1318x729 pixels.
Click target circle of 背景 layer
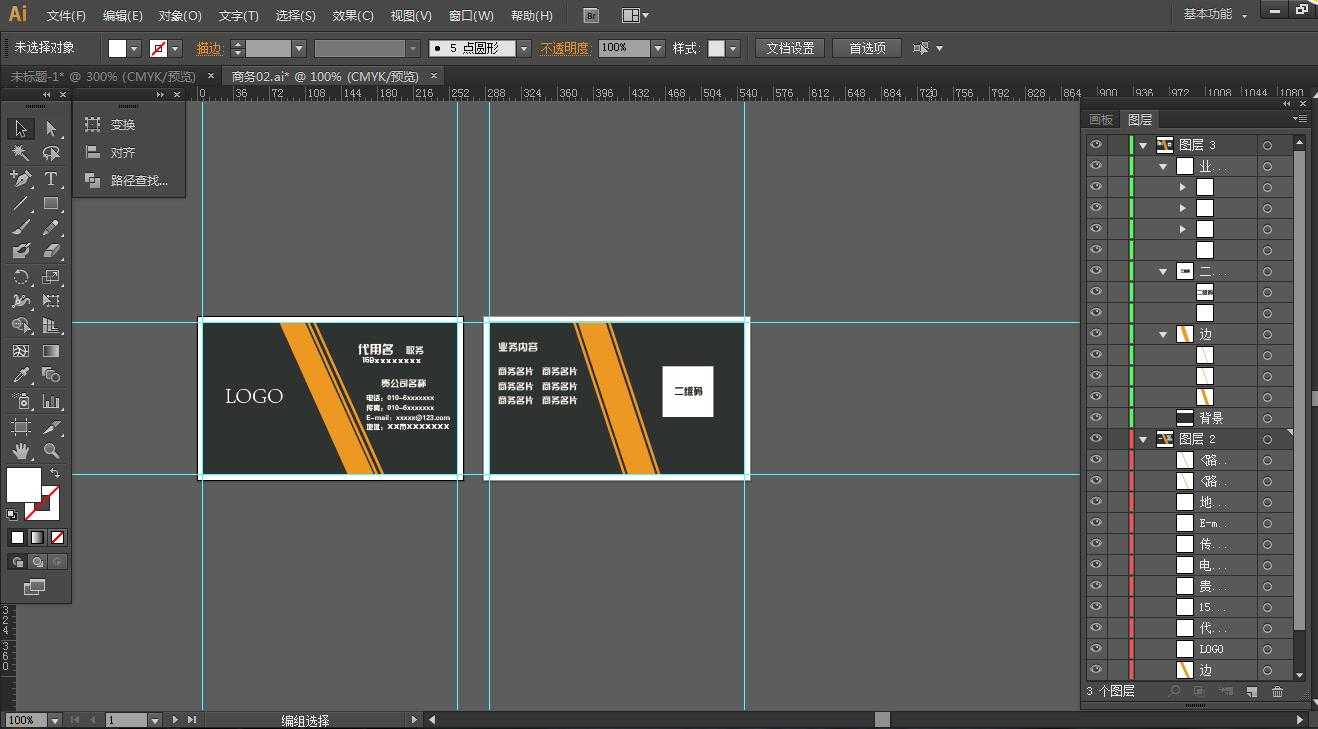(x=1267, y=418)
